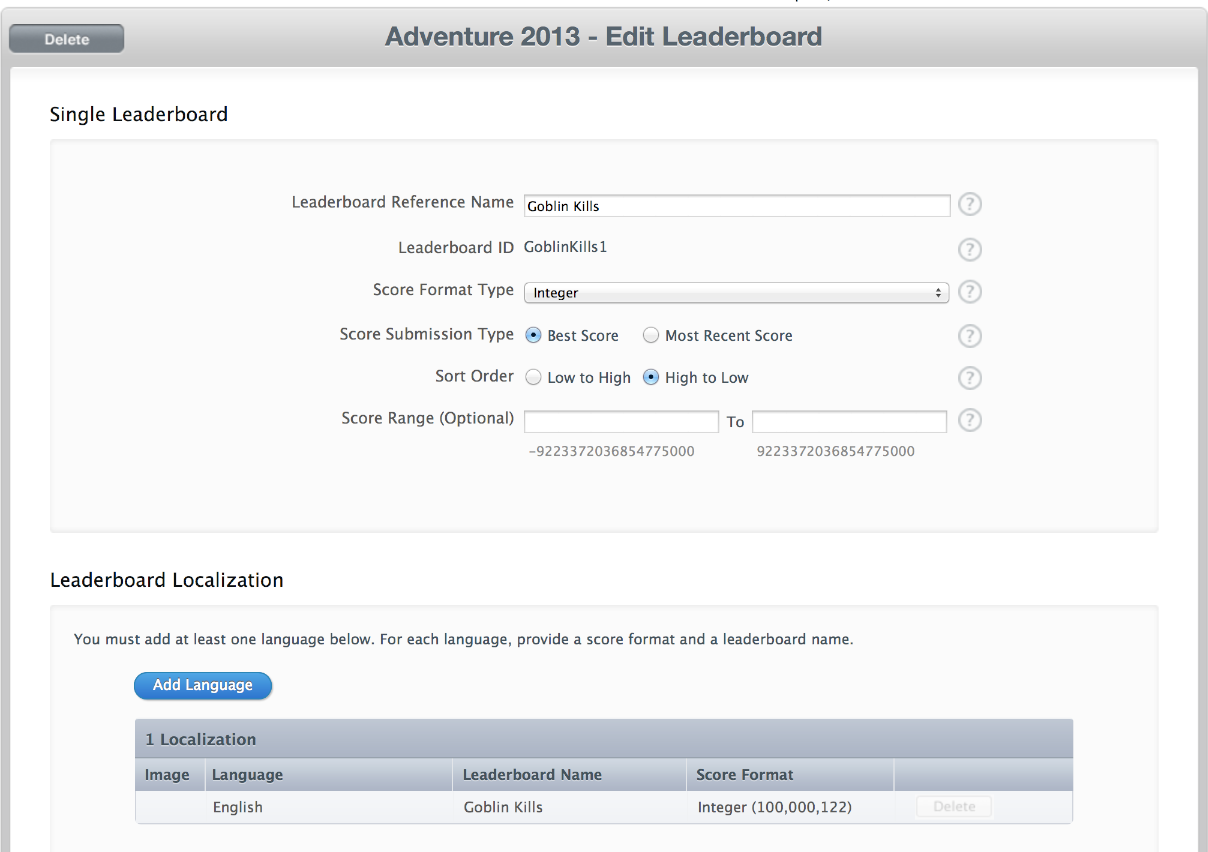Image resolution: width=1208 pixels, height=852 pixels.
Task: Click the Leaderboard Reference Name field
Action: coord(736,206)
